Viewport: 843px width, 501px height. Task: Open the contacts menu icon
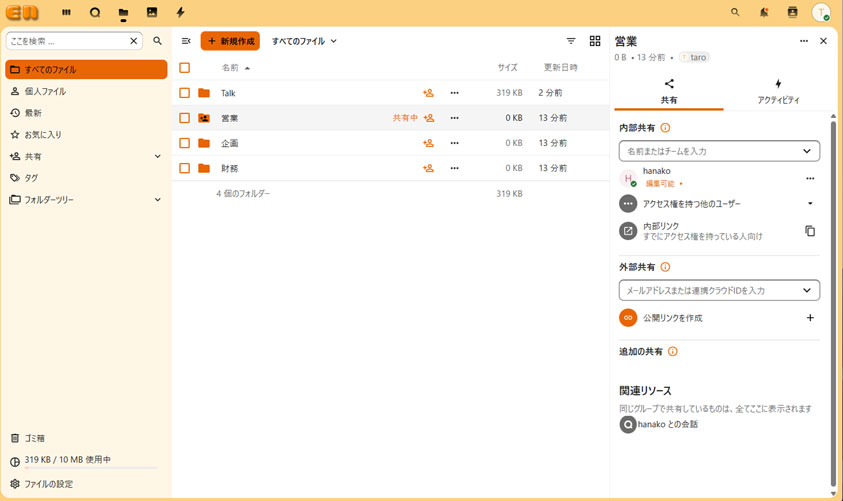coord(792,13)
